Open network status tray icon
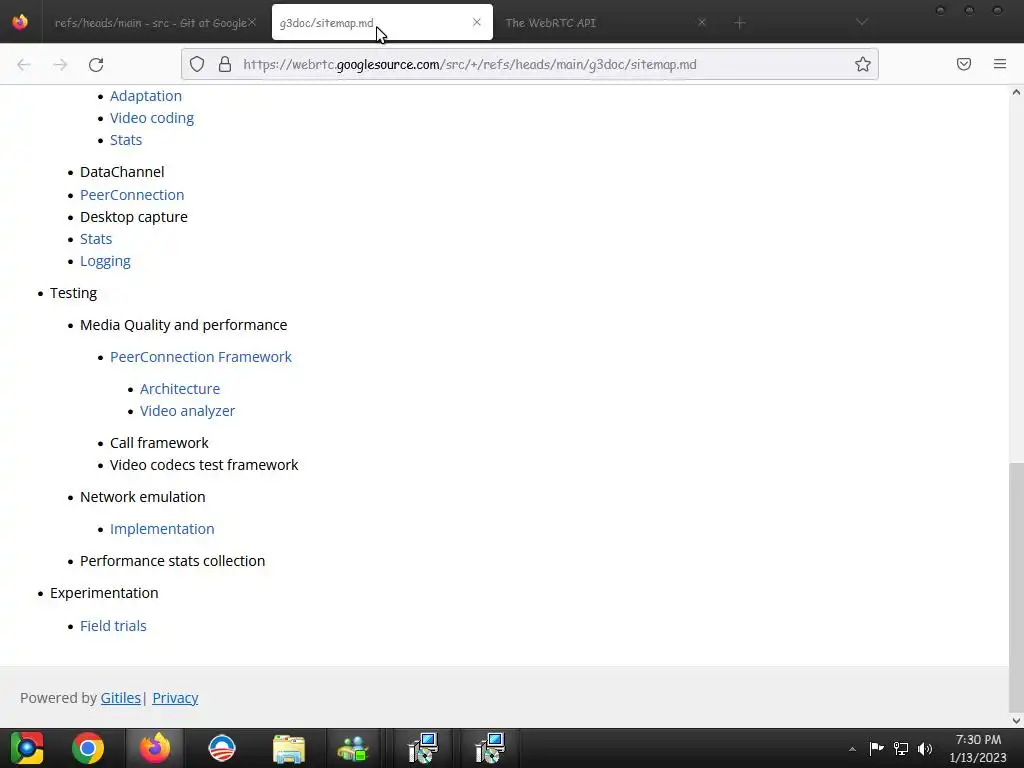This screenshot has width=1024, height=768. 901,748
